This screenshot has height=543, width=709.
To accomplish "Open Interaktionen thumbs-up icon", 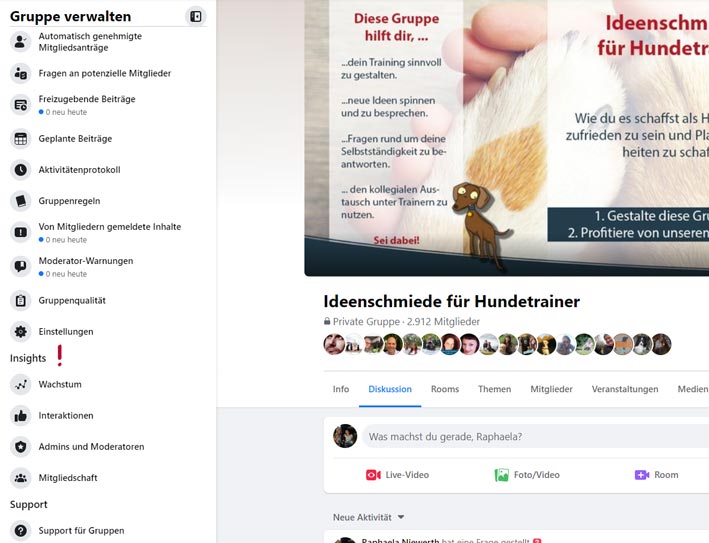I will click(20, 416).
